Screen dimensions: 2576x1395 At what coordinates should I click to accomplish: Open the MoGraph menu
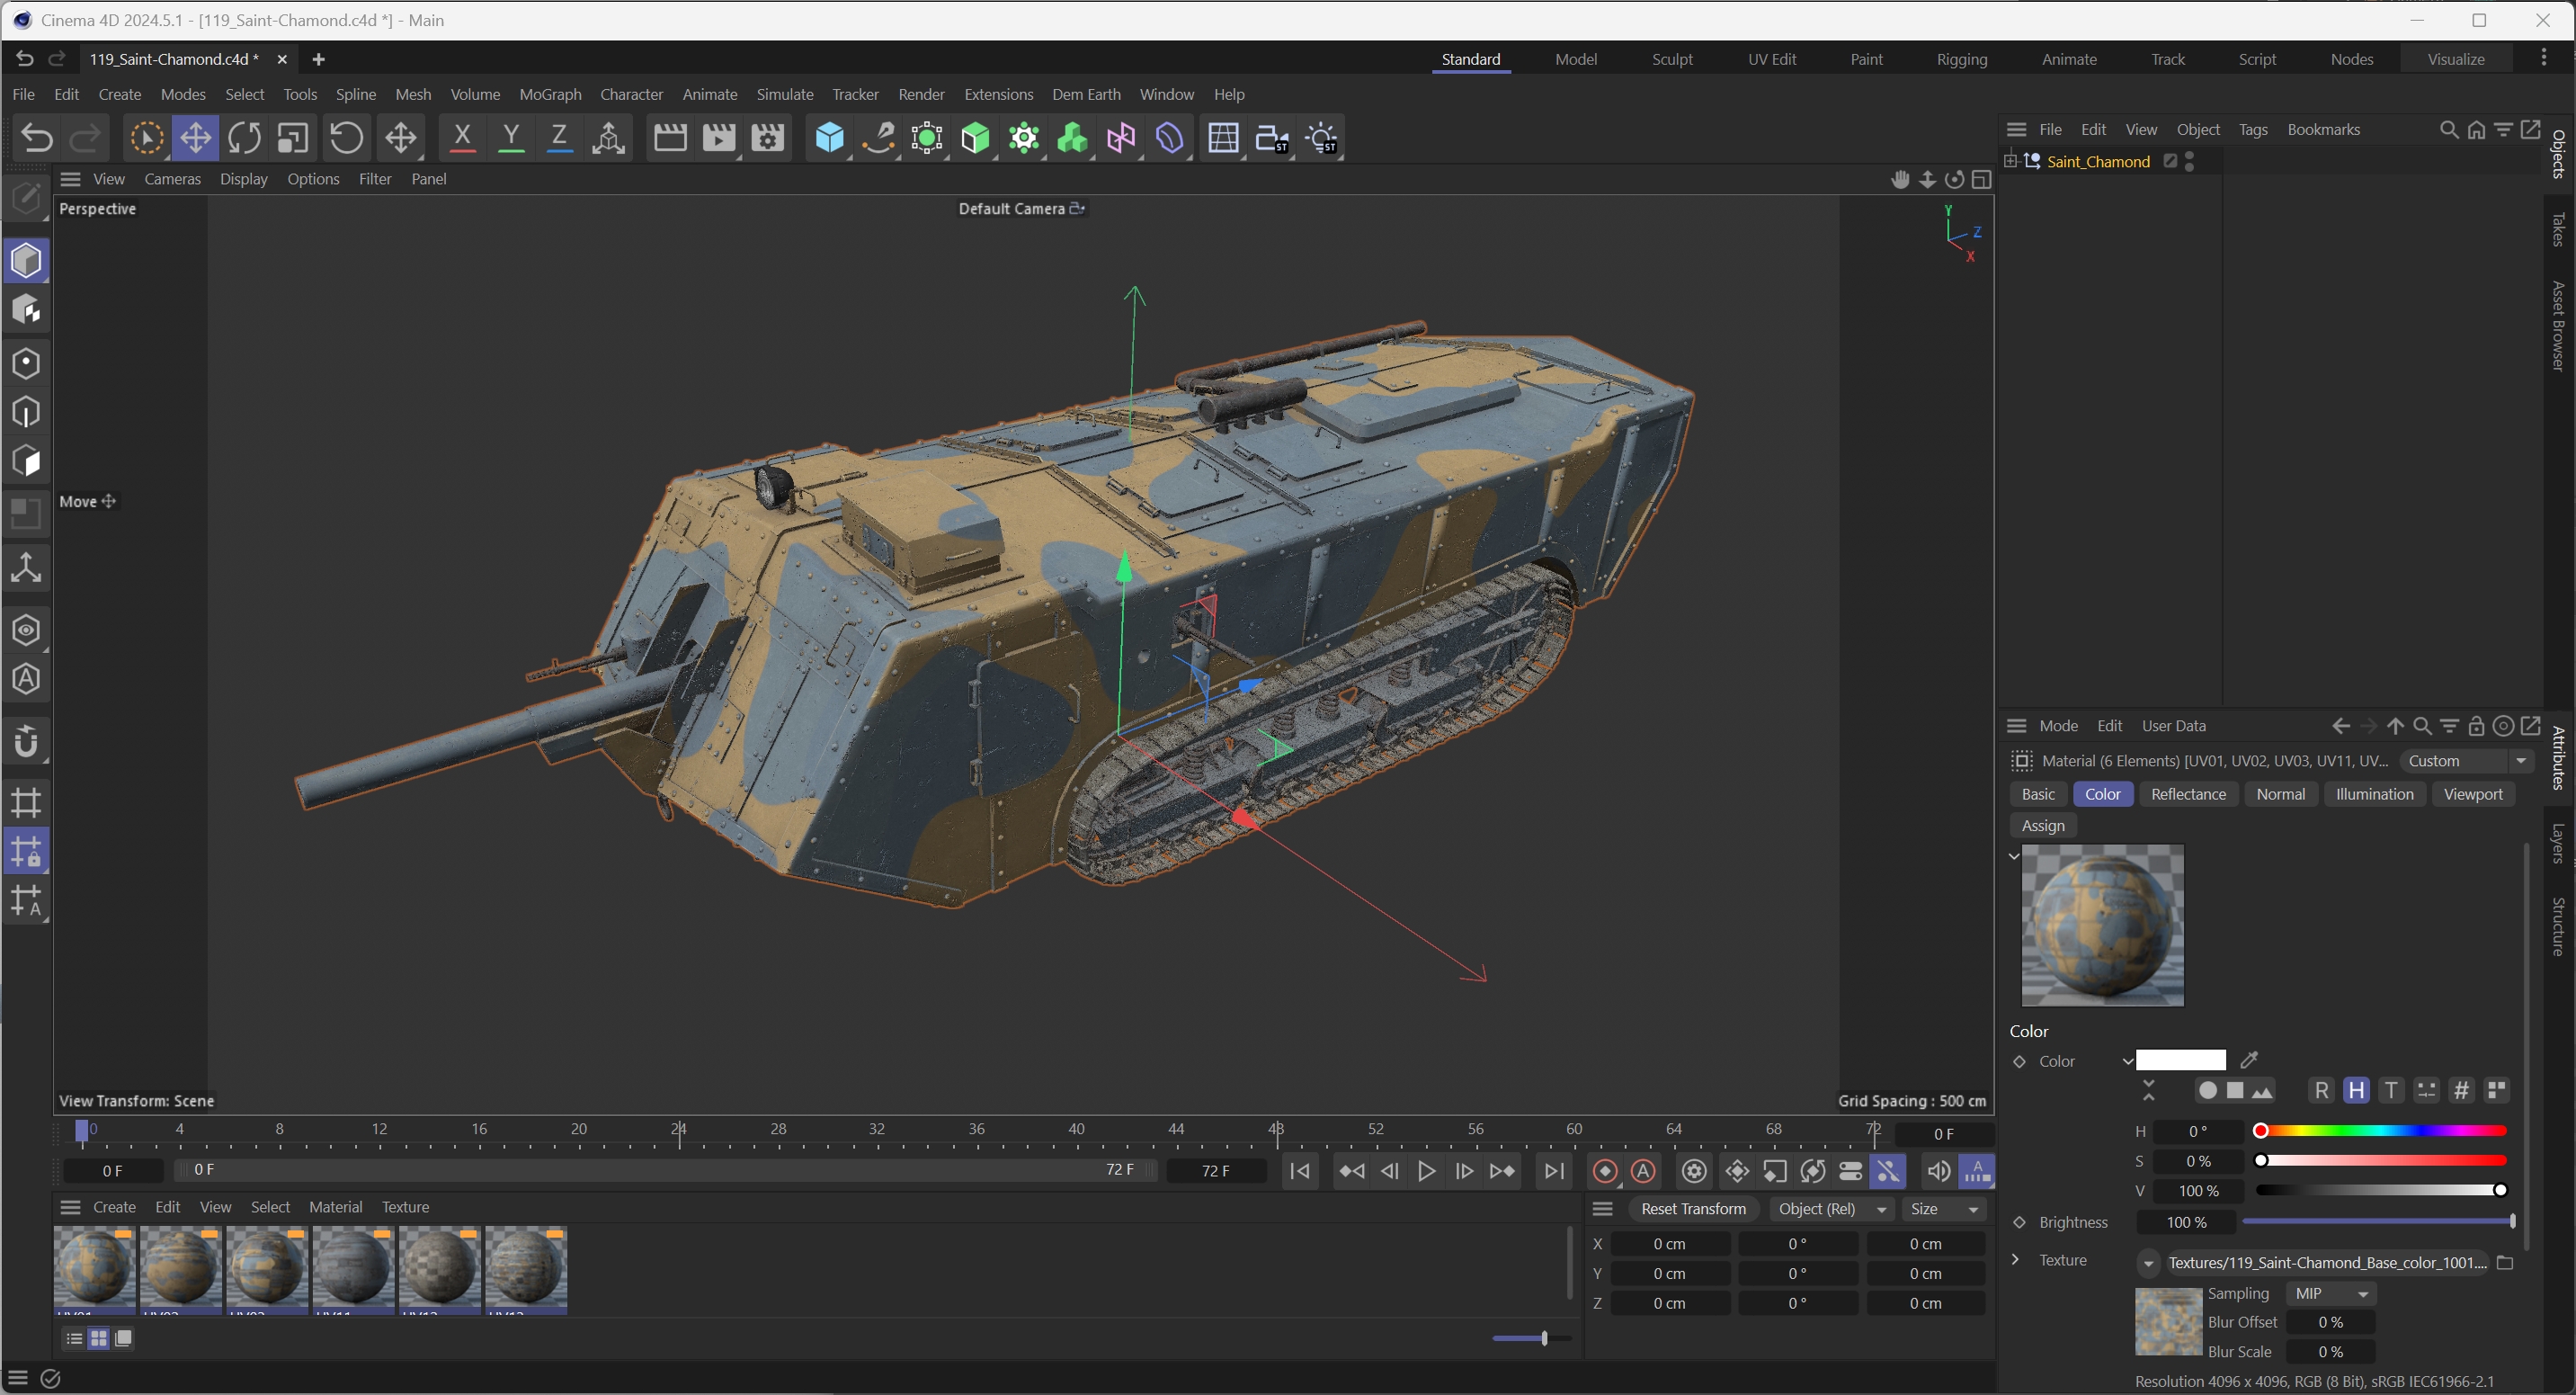tap(550, 94)
